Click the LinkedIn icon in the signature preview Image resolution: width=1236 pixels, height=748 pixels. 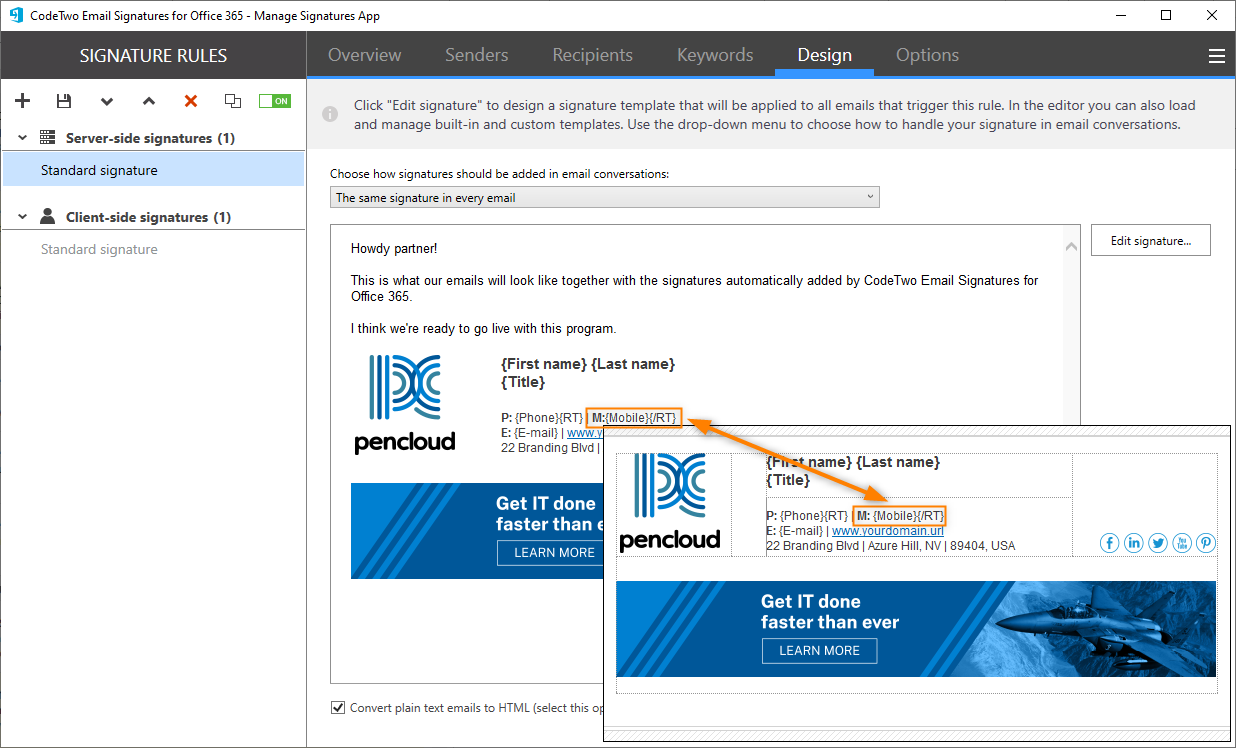point(1133,543)
